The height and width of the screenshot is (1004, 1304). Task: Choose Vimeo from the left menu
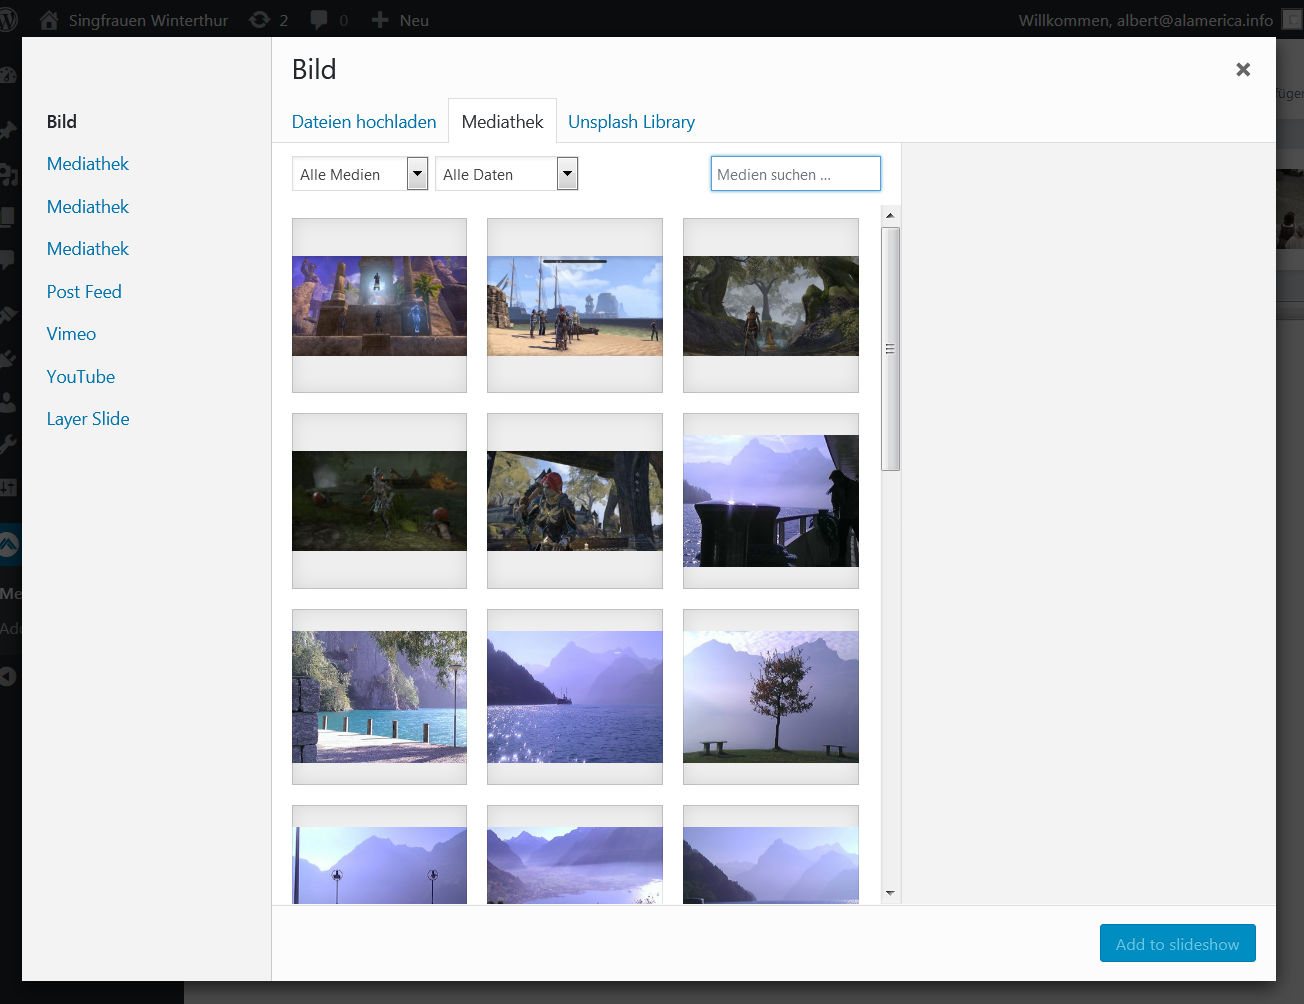71,334
